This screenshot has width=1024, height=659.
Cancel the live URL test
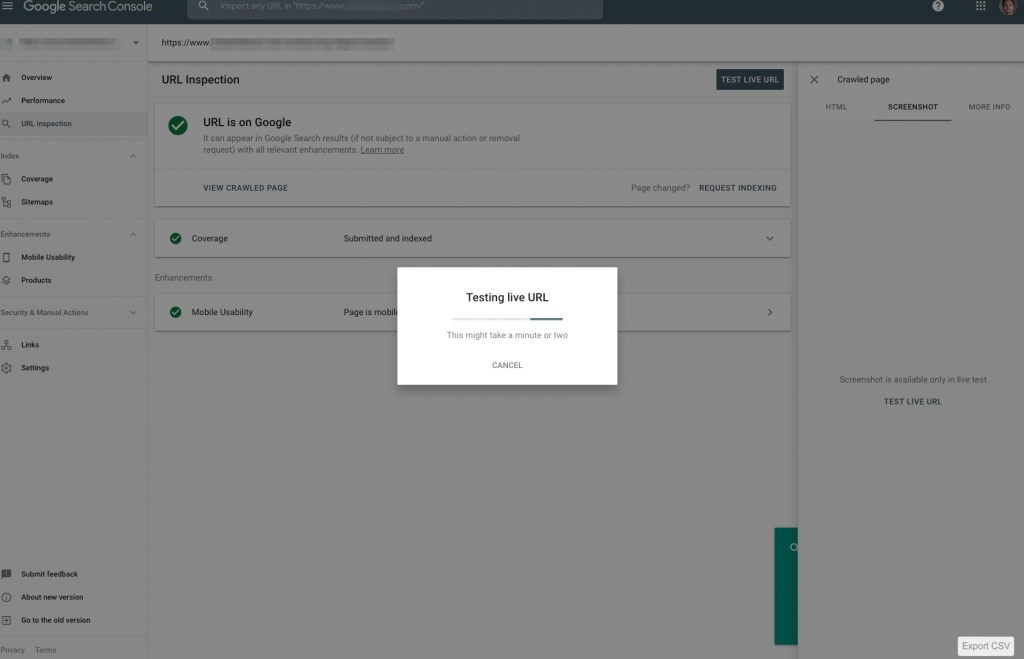coord(507,365)
